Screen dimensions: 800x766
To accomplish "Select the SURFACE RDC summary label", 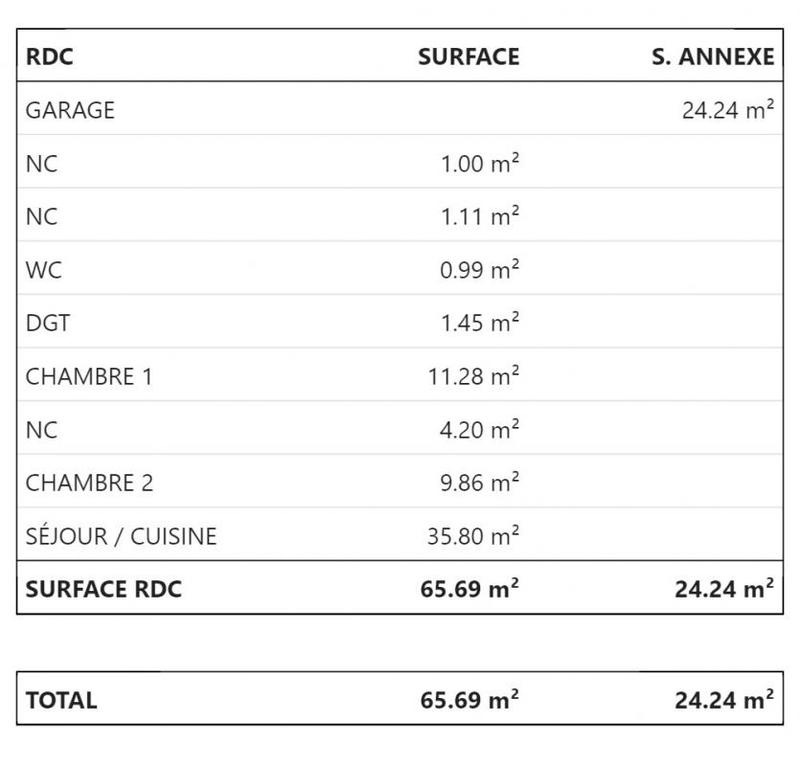I will tap(104, 588).
